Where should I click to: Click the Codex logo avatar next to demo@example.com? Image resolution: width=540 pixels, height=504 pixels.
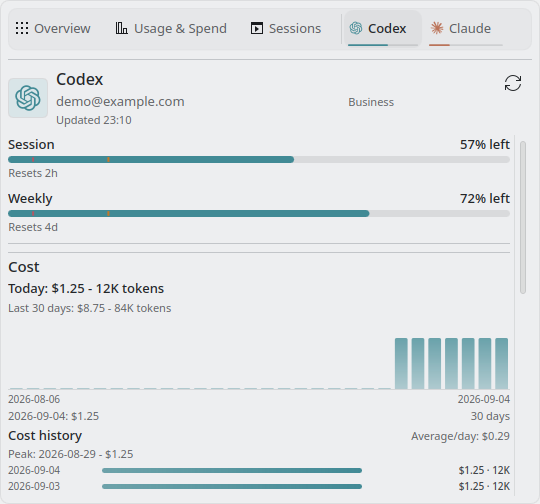click(x=28, y=98)
